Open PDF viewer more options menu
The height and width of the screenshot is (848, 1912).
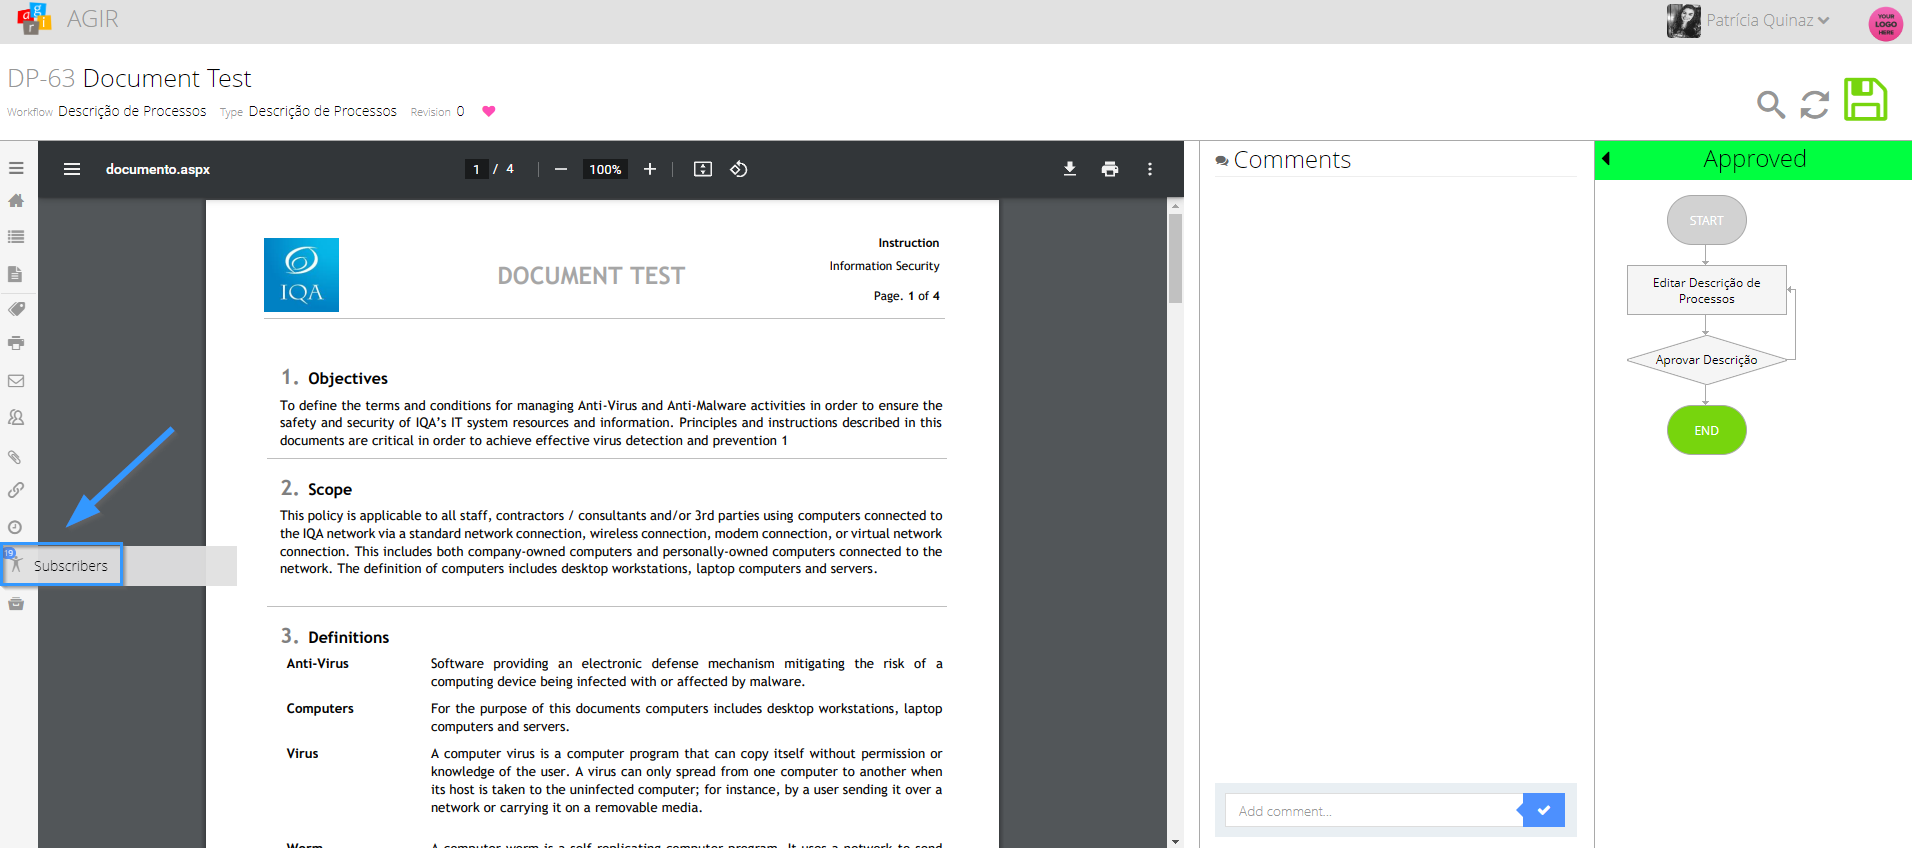click(x=1150, y=169)
